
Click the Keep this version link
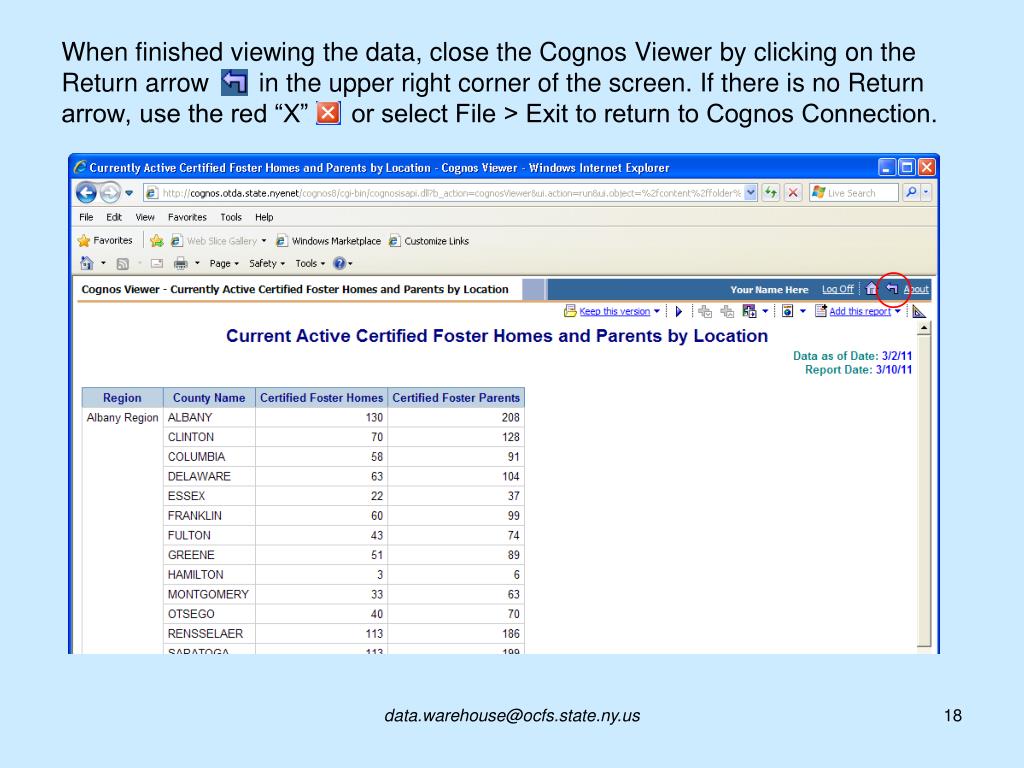click(615, 312)
